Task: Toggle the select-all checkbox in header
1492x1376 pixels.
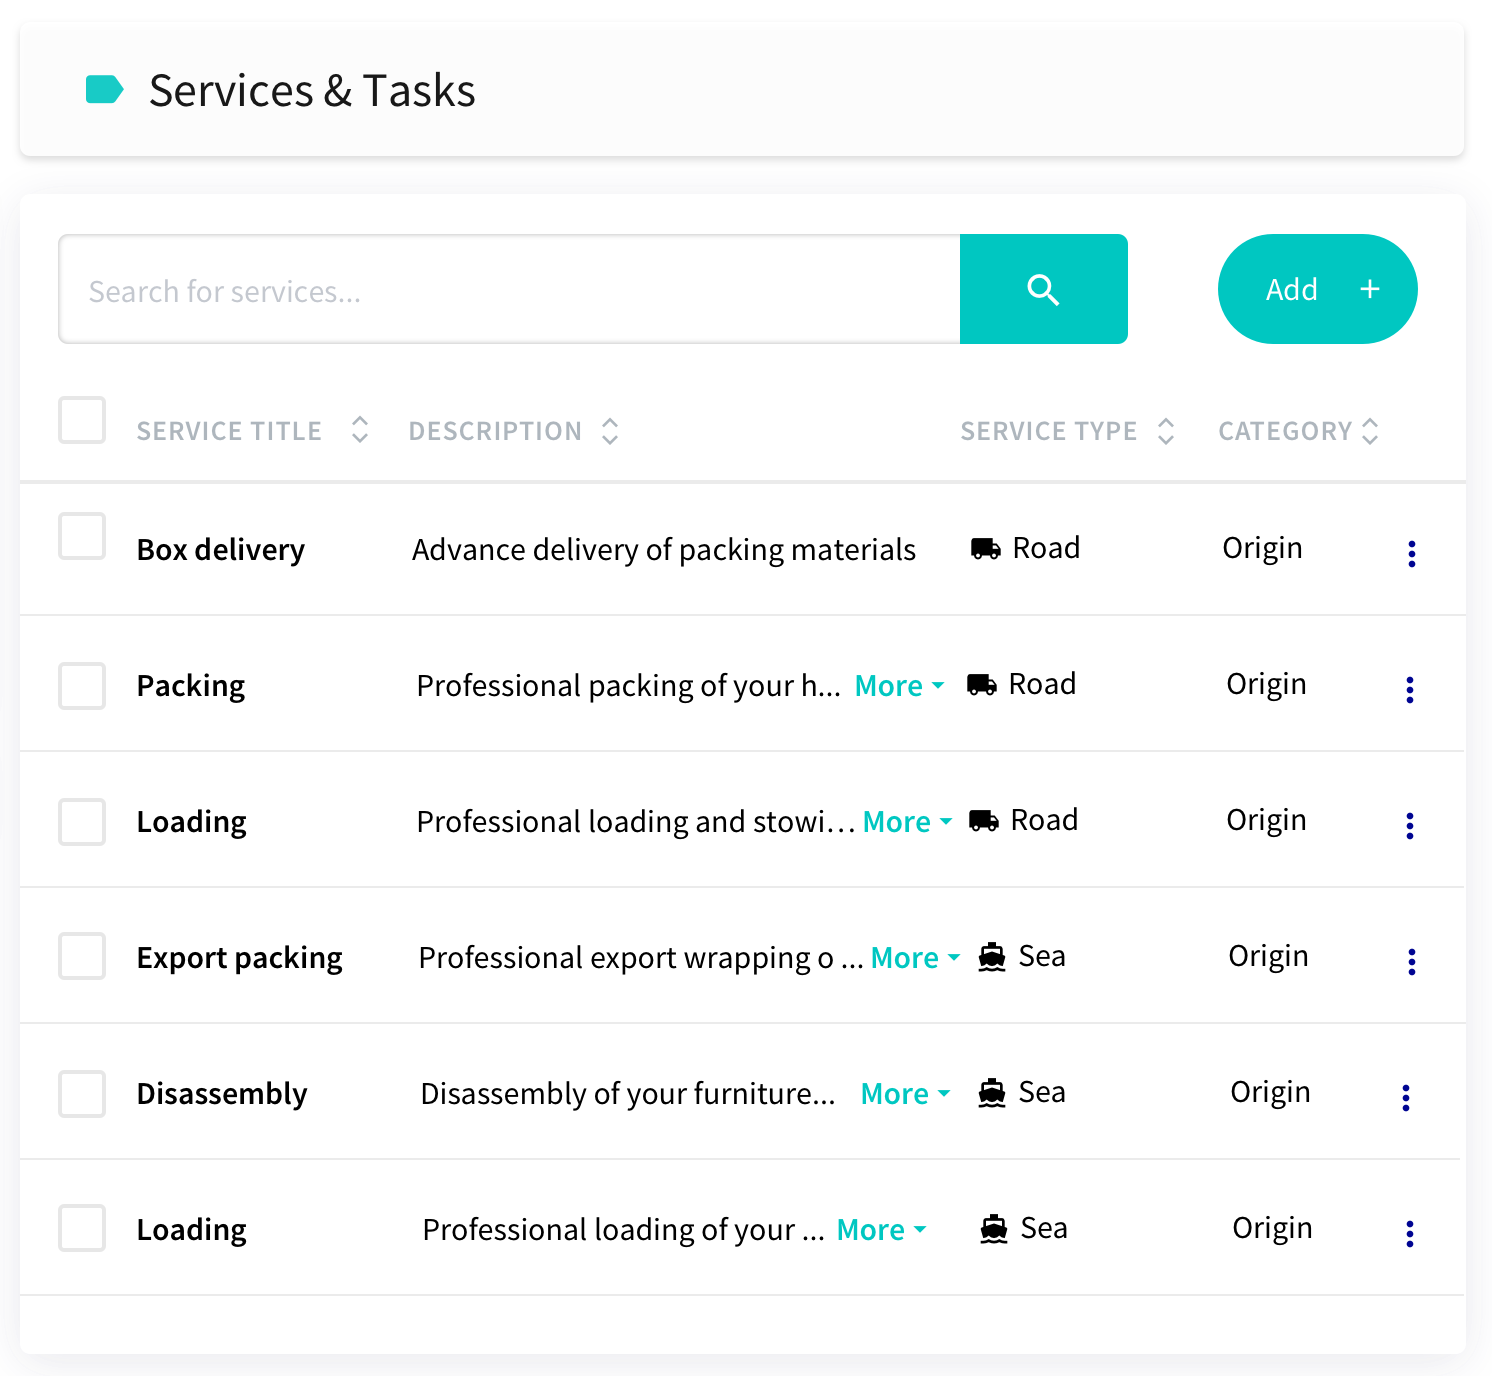Action: pos(82,420)
